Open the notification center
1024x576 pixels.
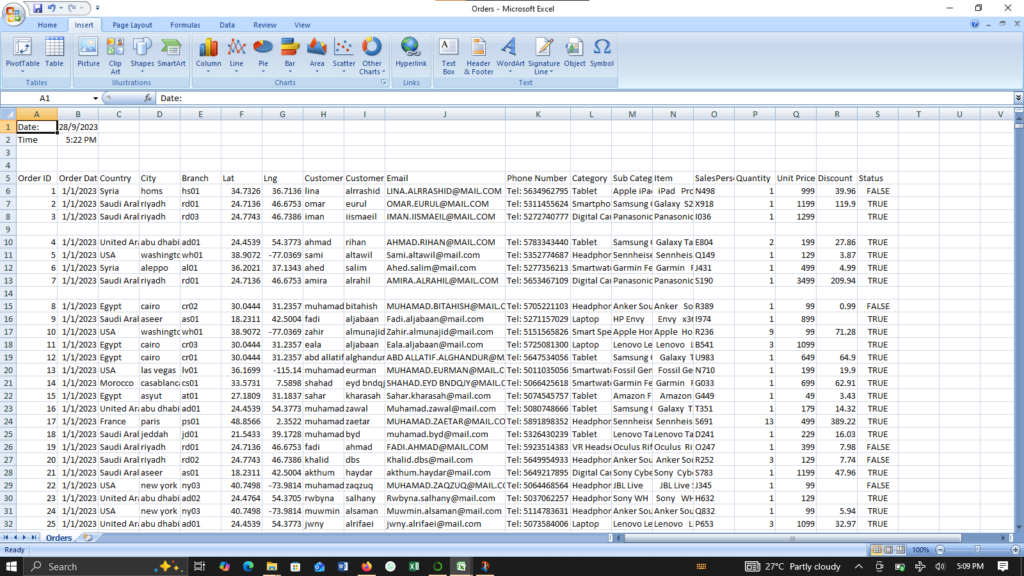pos(1003,566)
